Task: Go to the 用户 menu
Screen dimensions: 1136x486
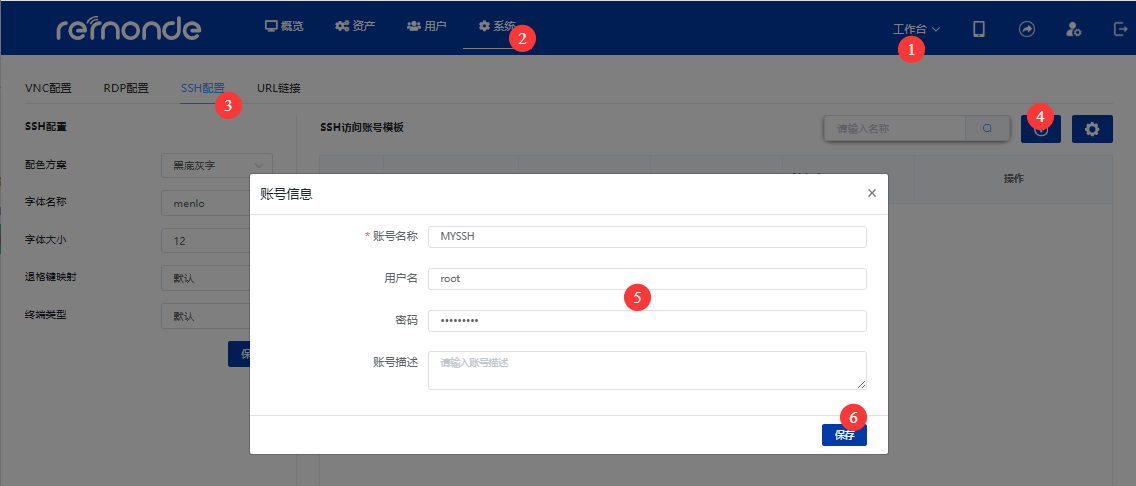Action: tap(427, 26)
